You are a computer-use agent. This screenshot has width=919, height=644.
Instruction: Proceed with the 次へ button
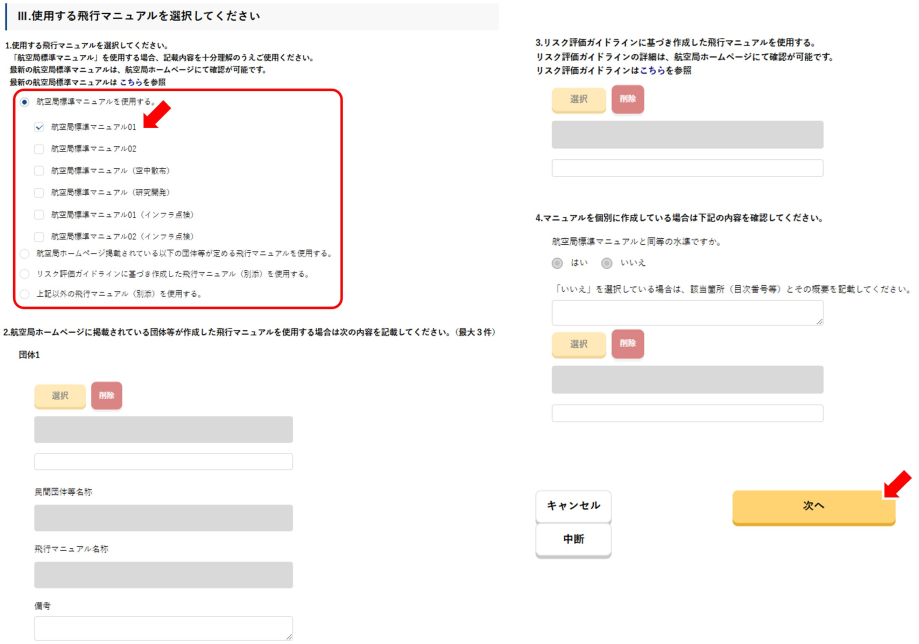point(813,507)
